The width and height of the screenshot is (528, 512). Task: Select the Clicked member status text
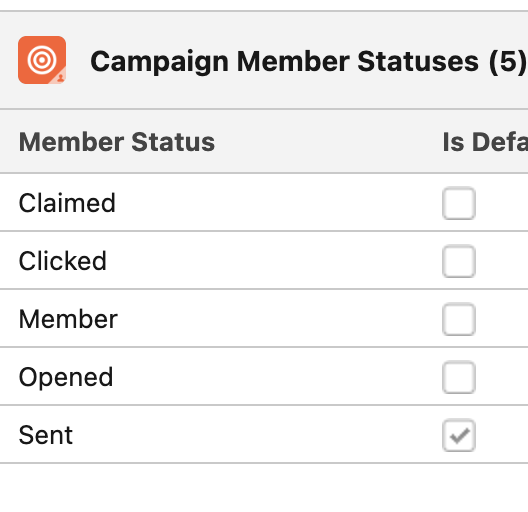[x=63, y=261]
